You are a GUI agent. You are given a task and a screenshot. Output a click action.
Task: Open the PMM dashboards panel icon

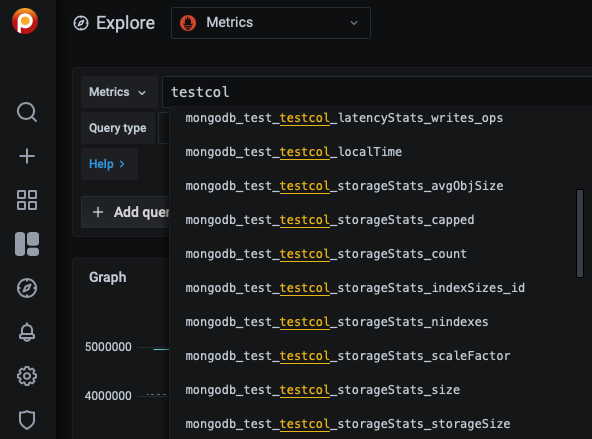(27, 244)
